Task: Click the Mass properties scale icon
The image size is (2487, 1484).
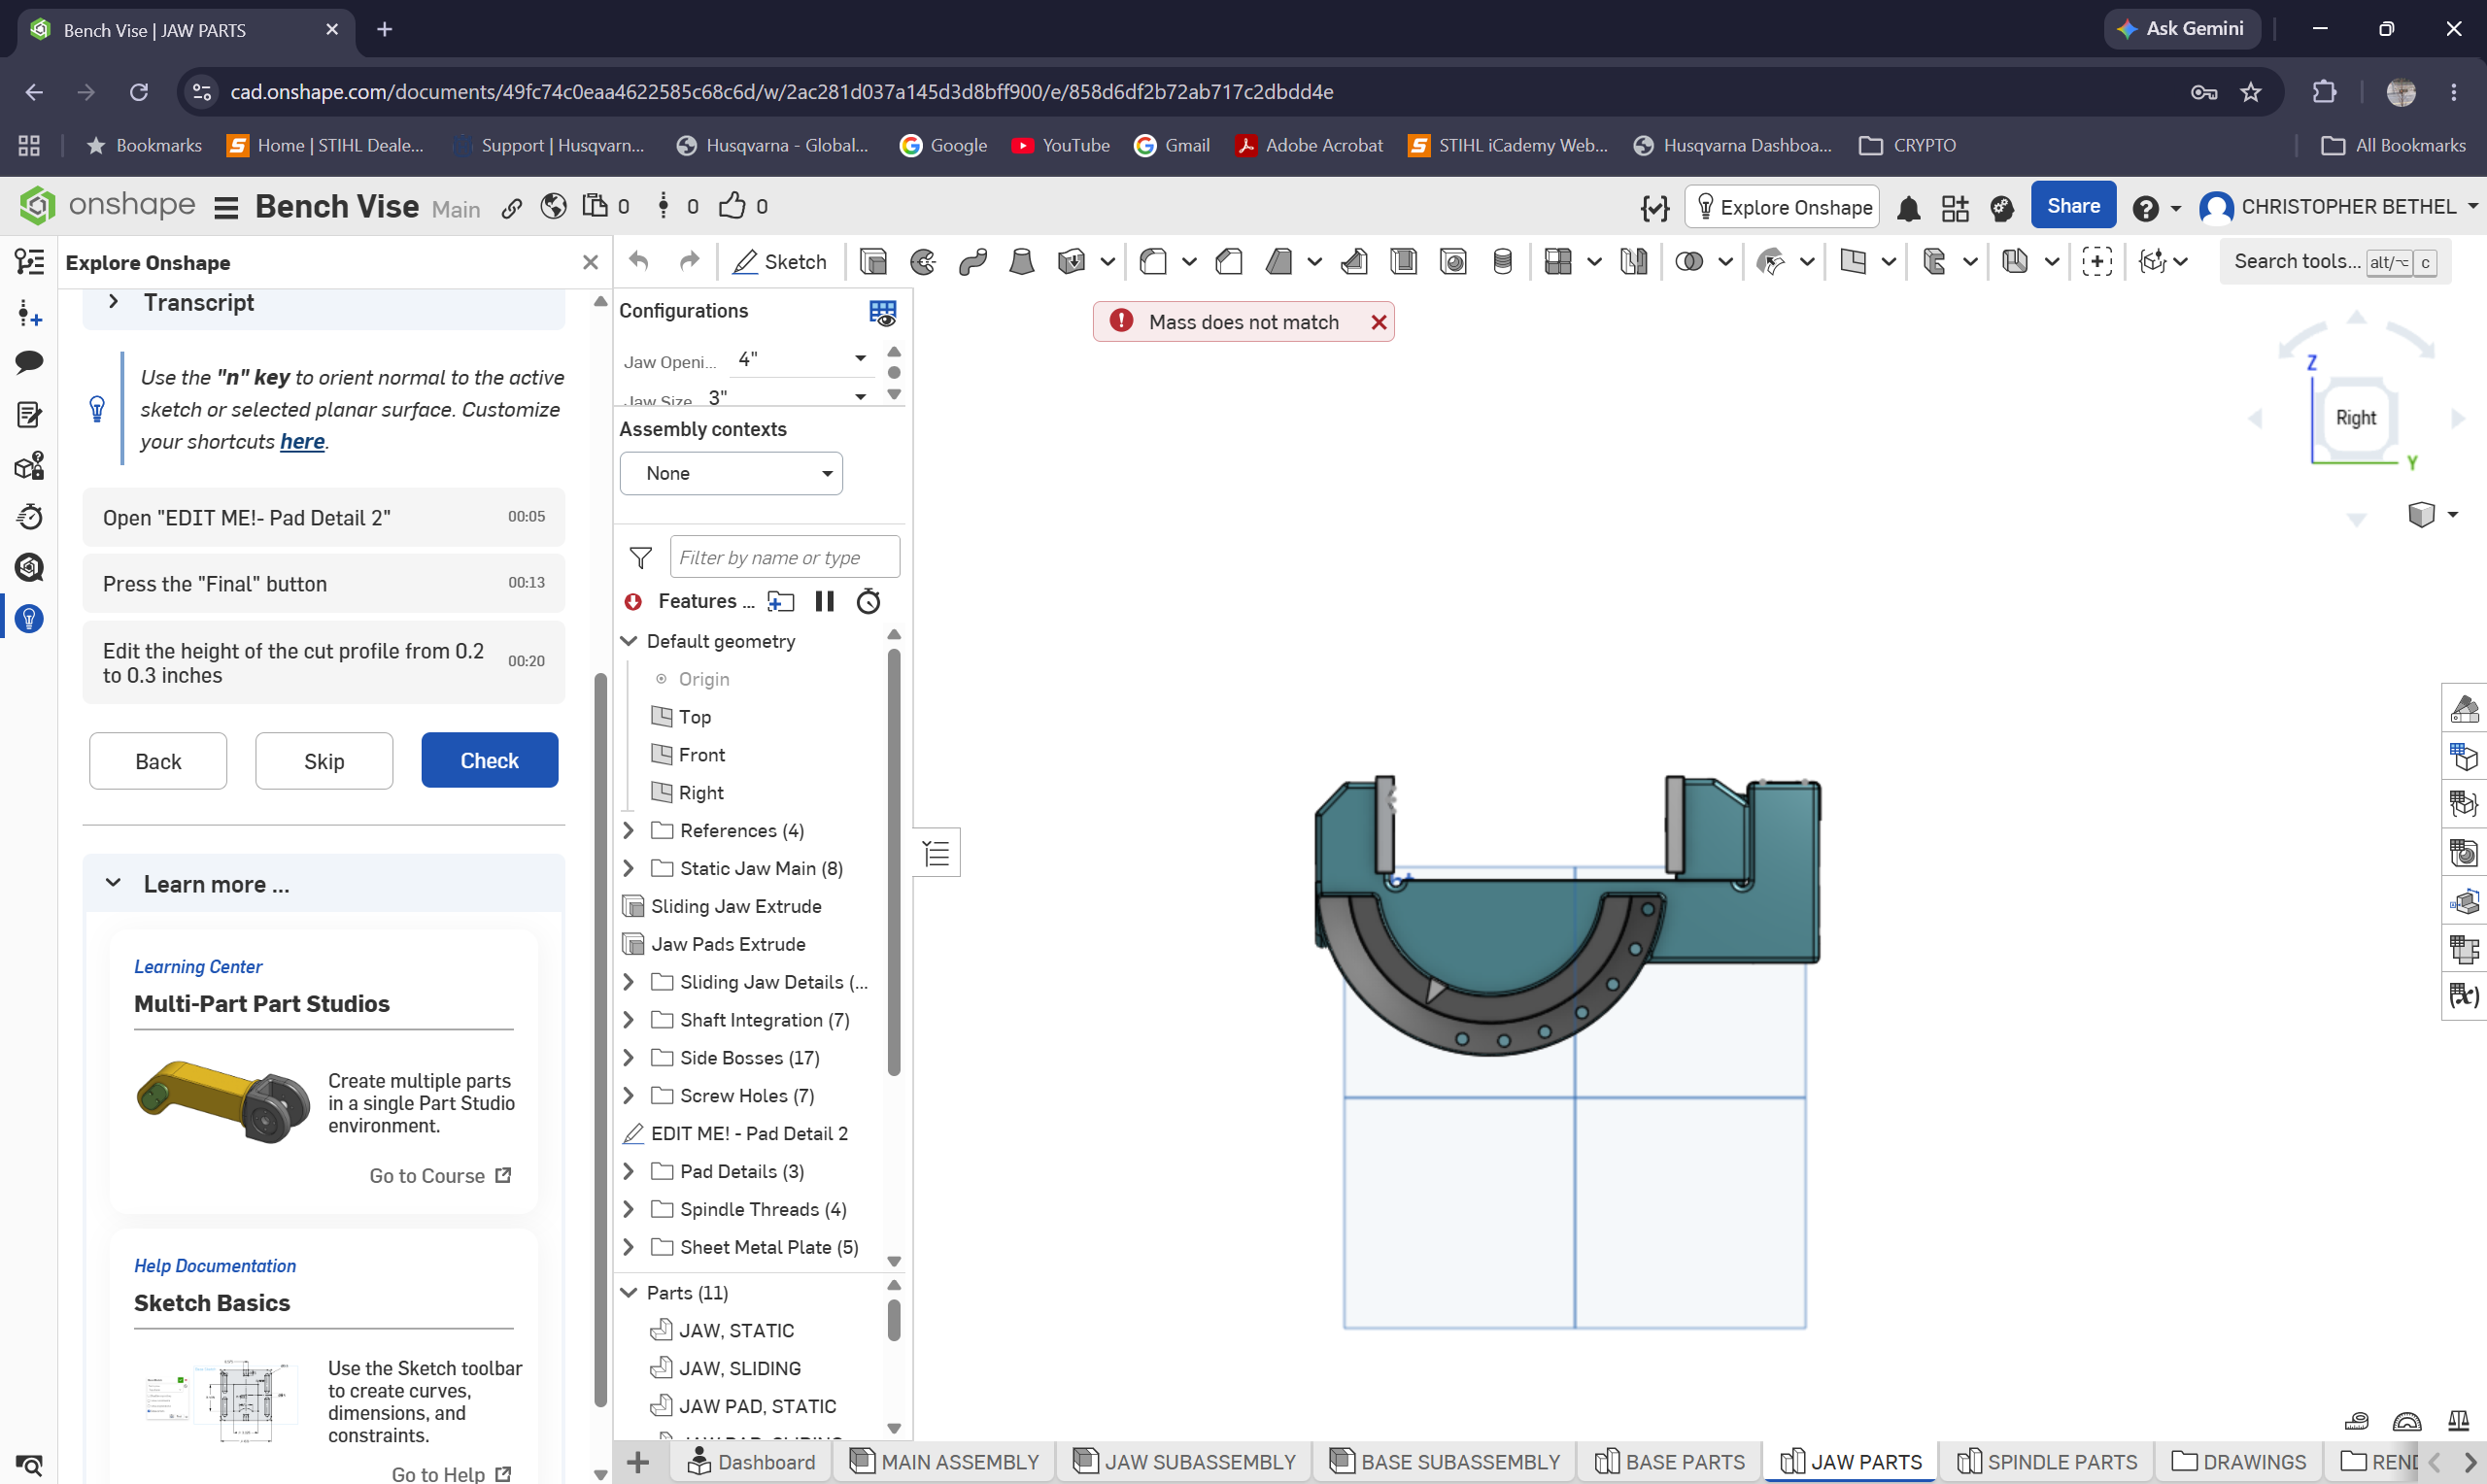Action: point(2458,1421)
